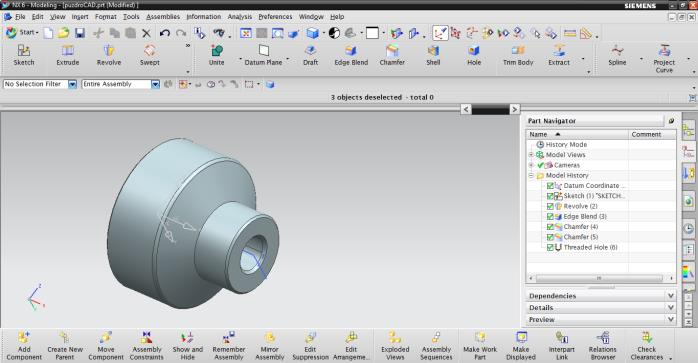Choose the Revolve feature tool
This screenshot has height=363, width=698.
click(x=109, y=55)
